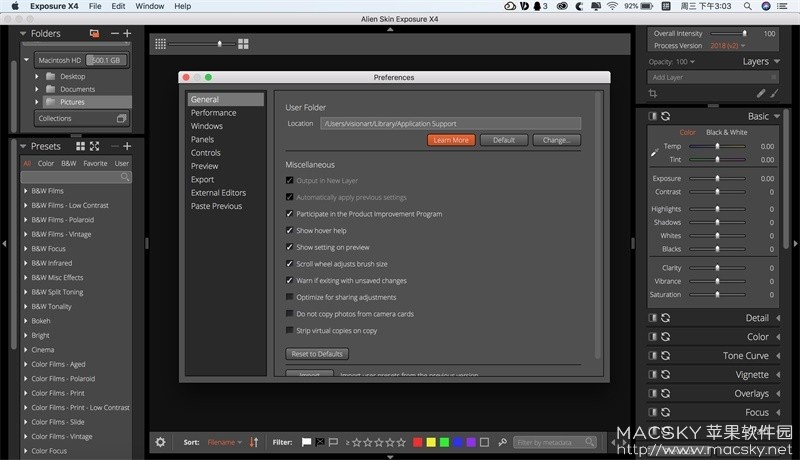
Task: Select small thumbnail grid icon
Action: [160, 44]
